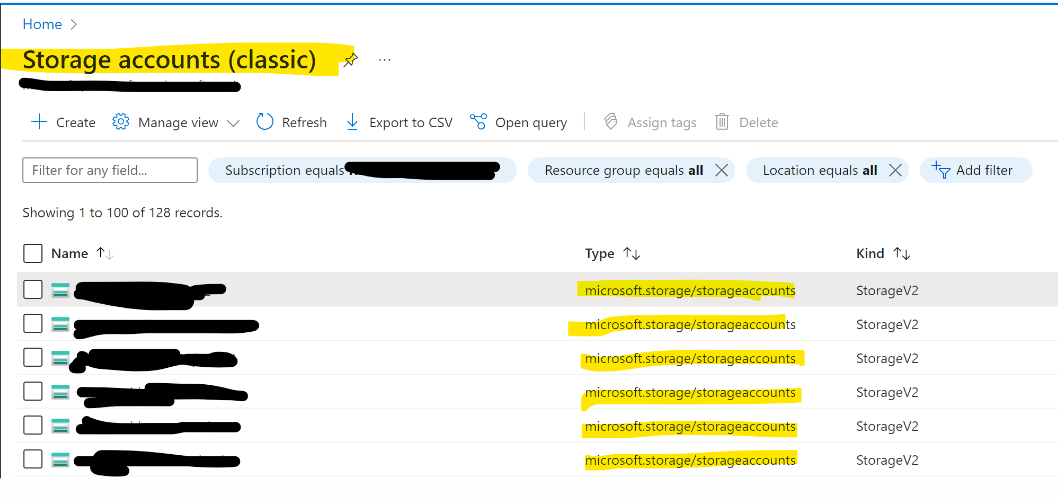This screenshot has width=1058, height=497.
Task: Focus the Filter for any field box
Action: [x=110, y=170]
